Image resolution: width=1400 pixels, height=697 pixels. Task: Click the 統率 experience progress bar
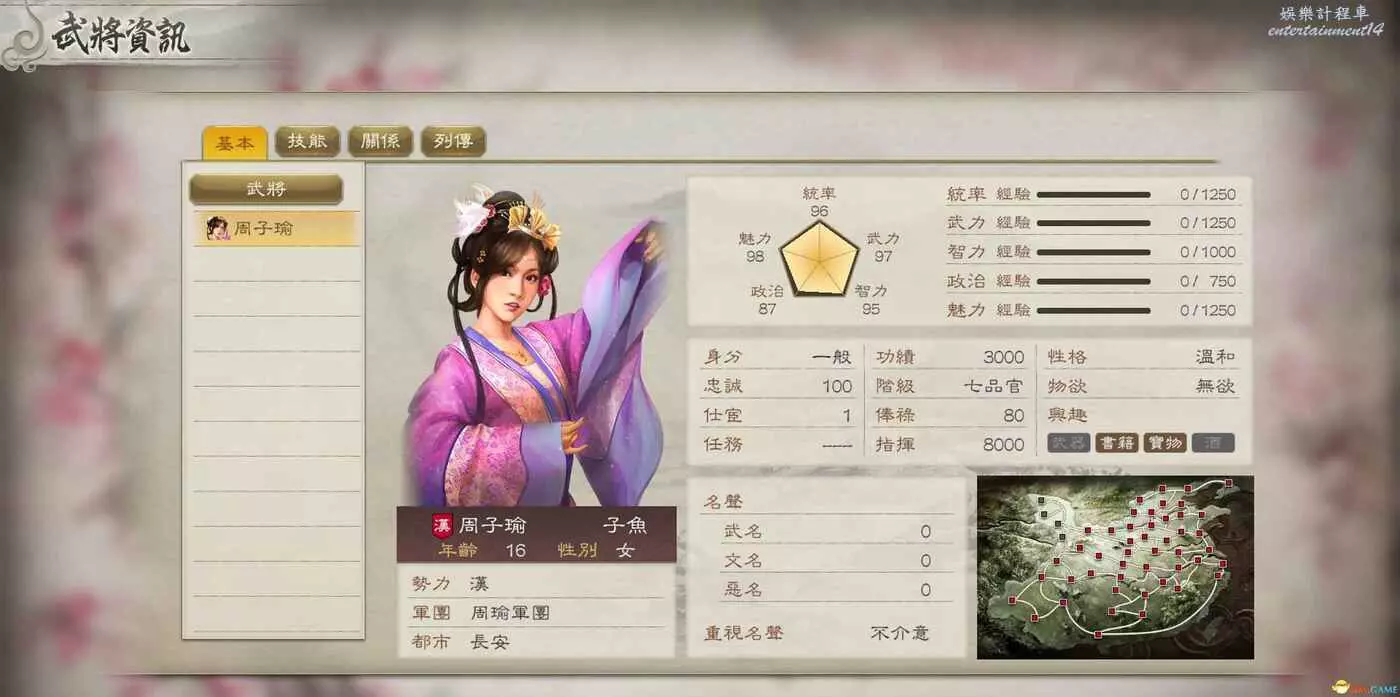click(x=1093, y=195)
